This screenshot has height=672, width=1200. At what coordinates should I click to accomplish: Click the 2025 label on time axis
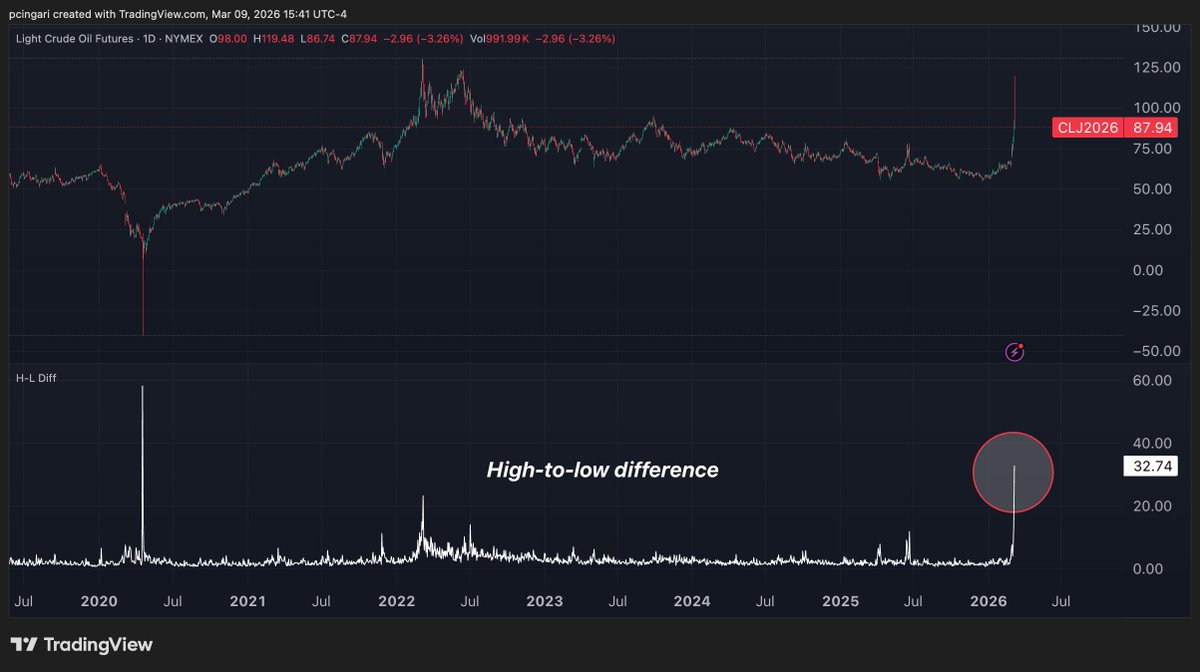click(x=841, y=601)
